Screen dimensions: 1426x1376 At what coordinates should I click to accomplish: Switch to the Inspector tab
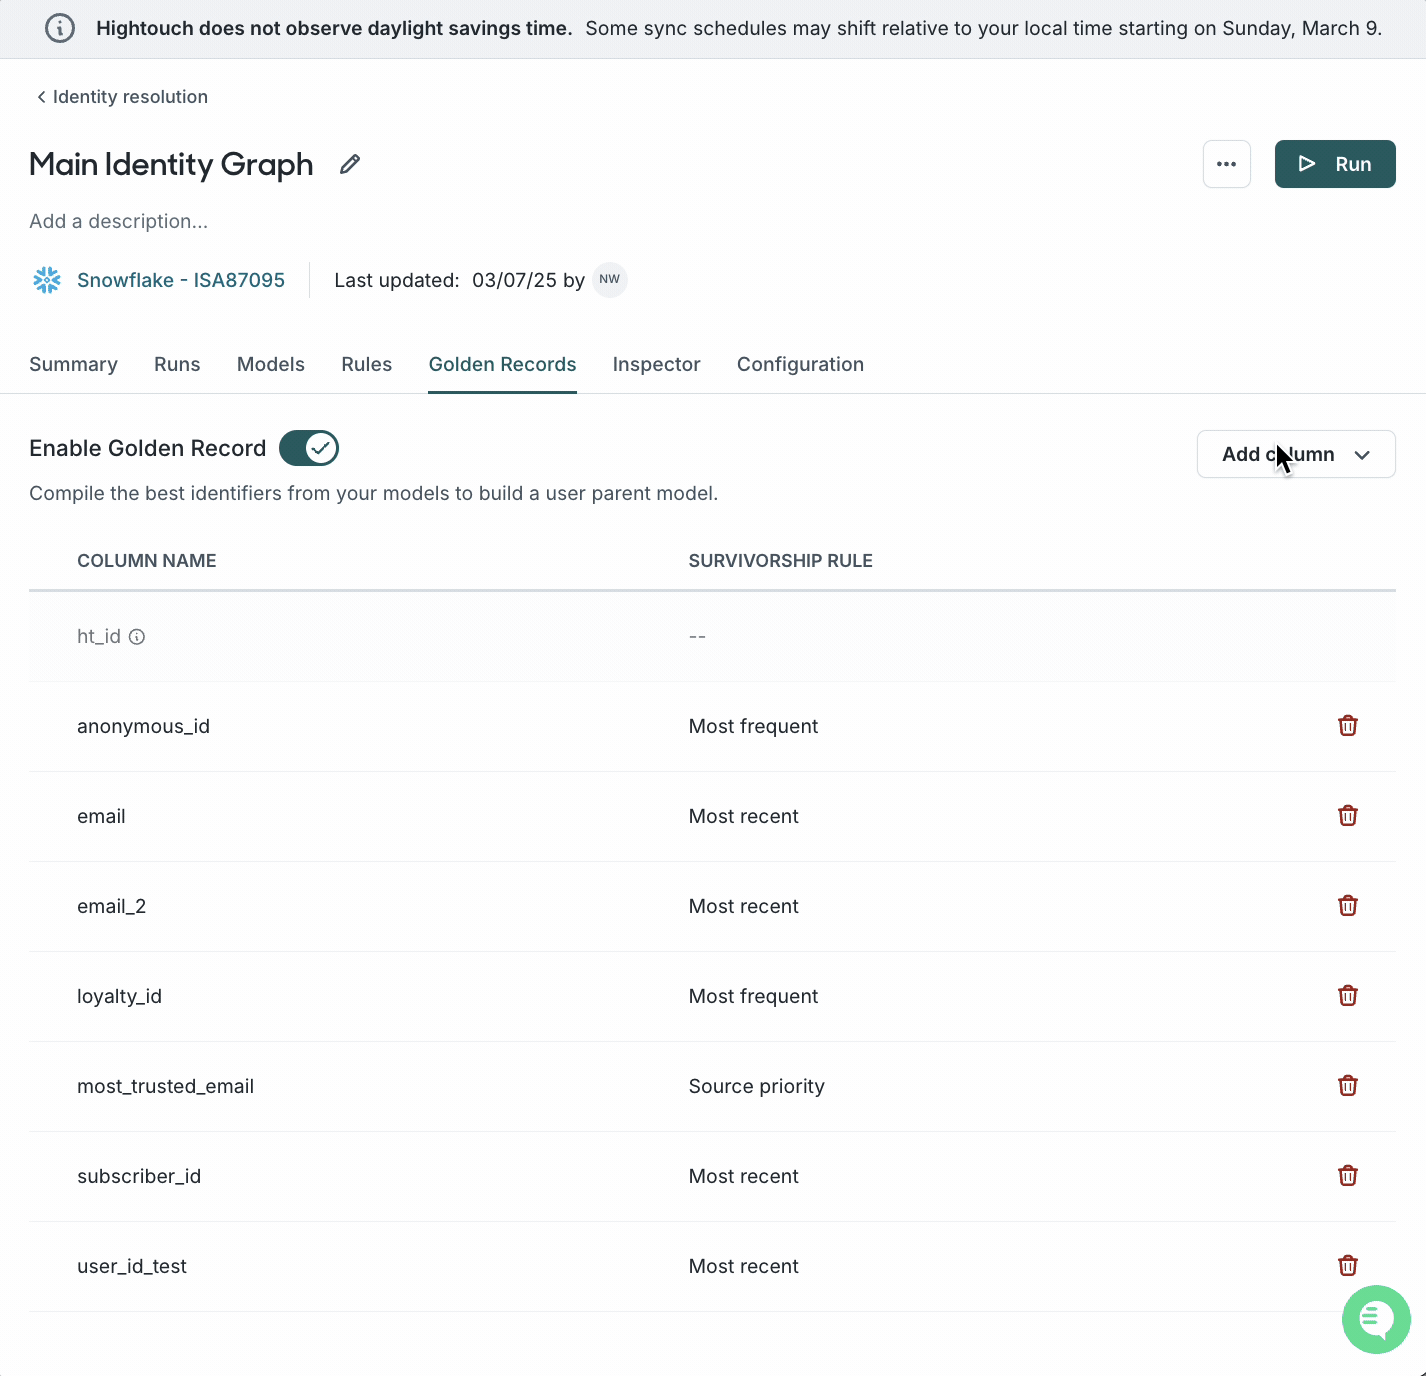click(x=656, y=364)
